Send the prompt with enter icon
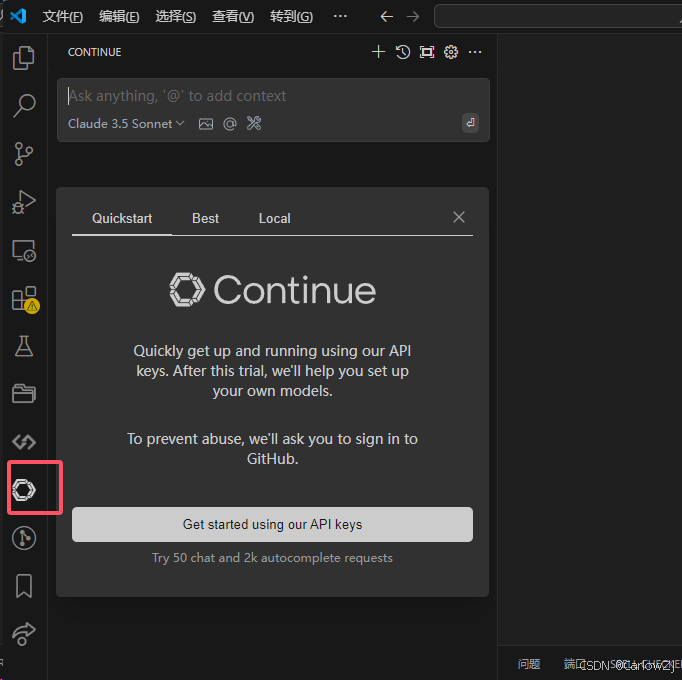This screenshot has width=682, height=680. (470, 123)
